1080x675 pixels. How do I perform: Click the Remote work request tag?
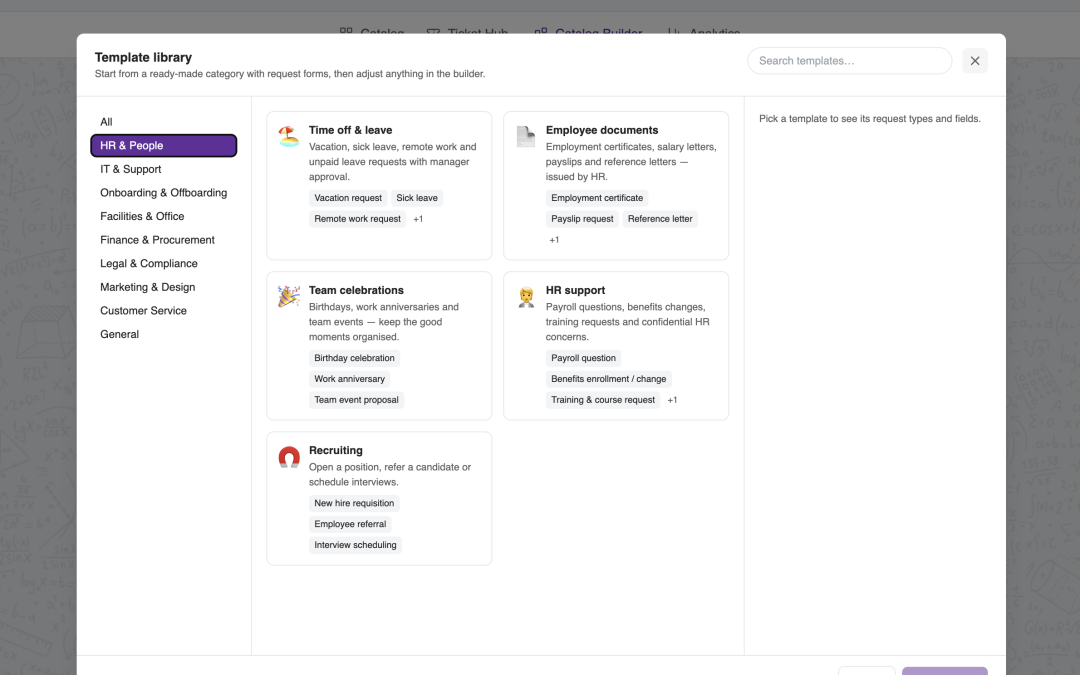[x=357, y=219]
